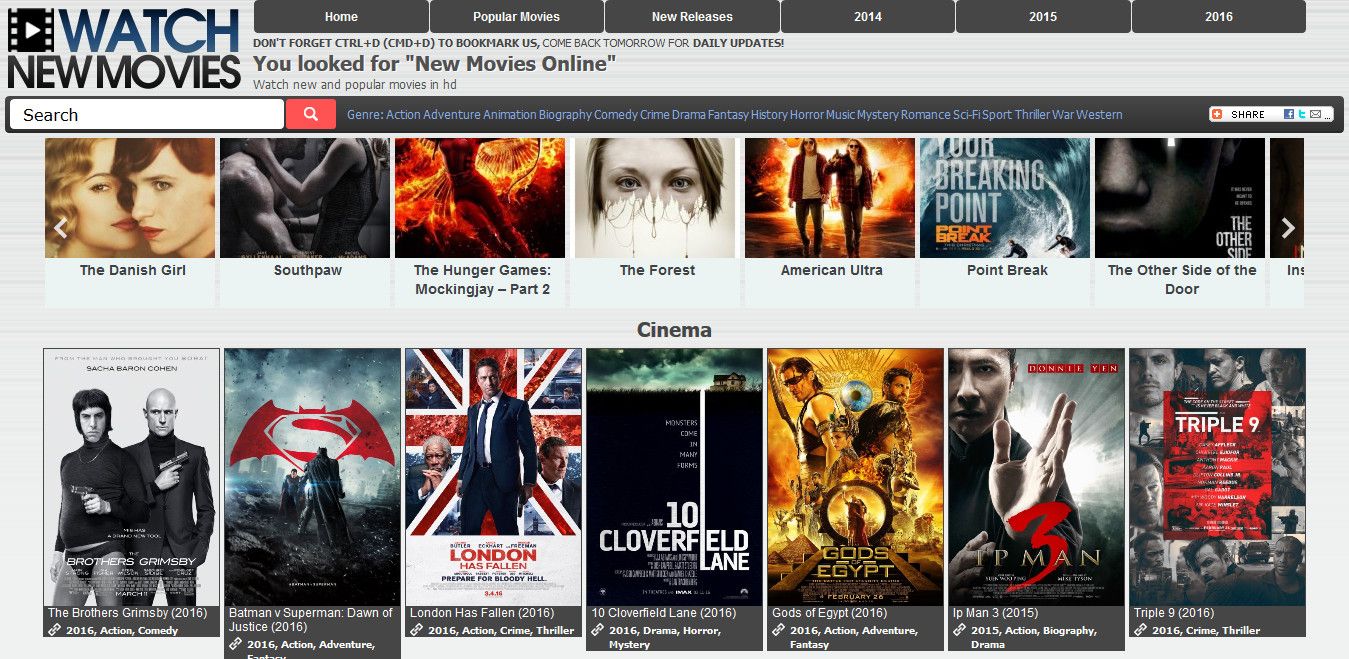Go to Home from the top navigation
This screenshot has width=1349, height=659.
coord(341,16)
